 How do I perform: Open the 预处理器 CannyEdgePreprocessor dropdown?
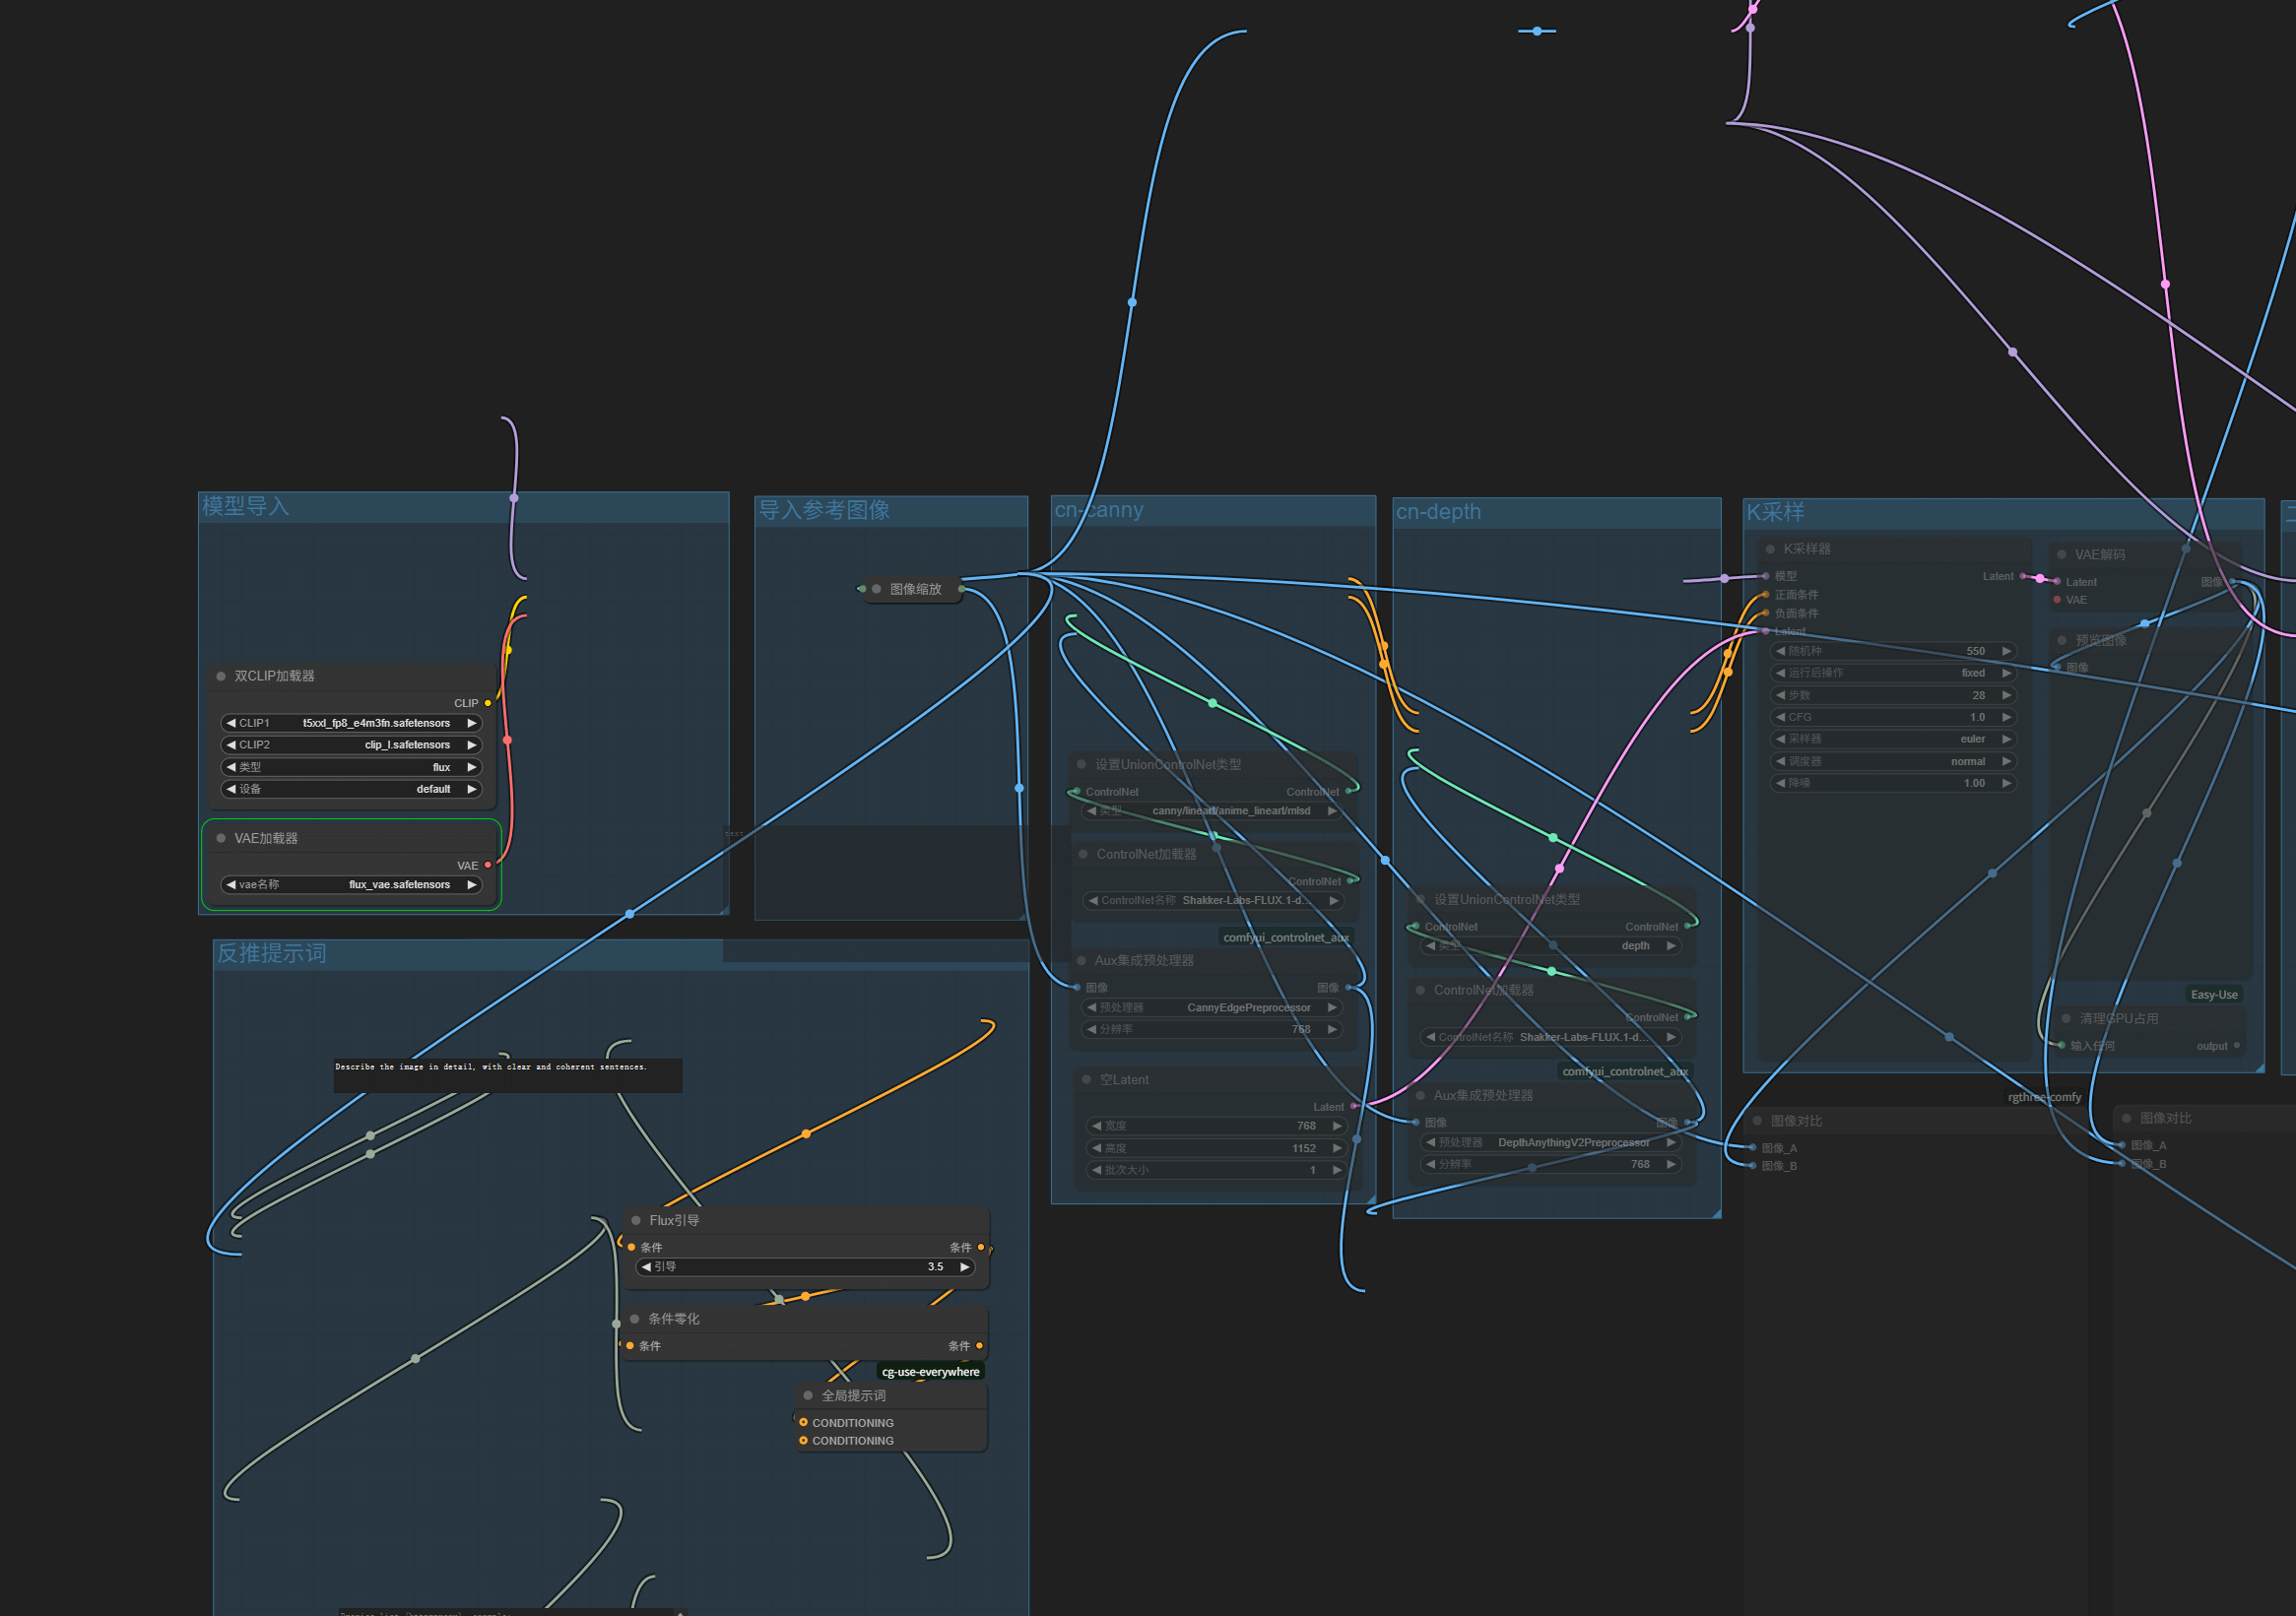(1212, 1007)
